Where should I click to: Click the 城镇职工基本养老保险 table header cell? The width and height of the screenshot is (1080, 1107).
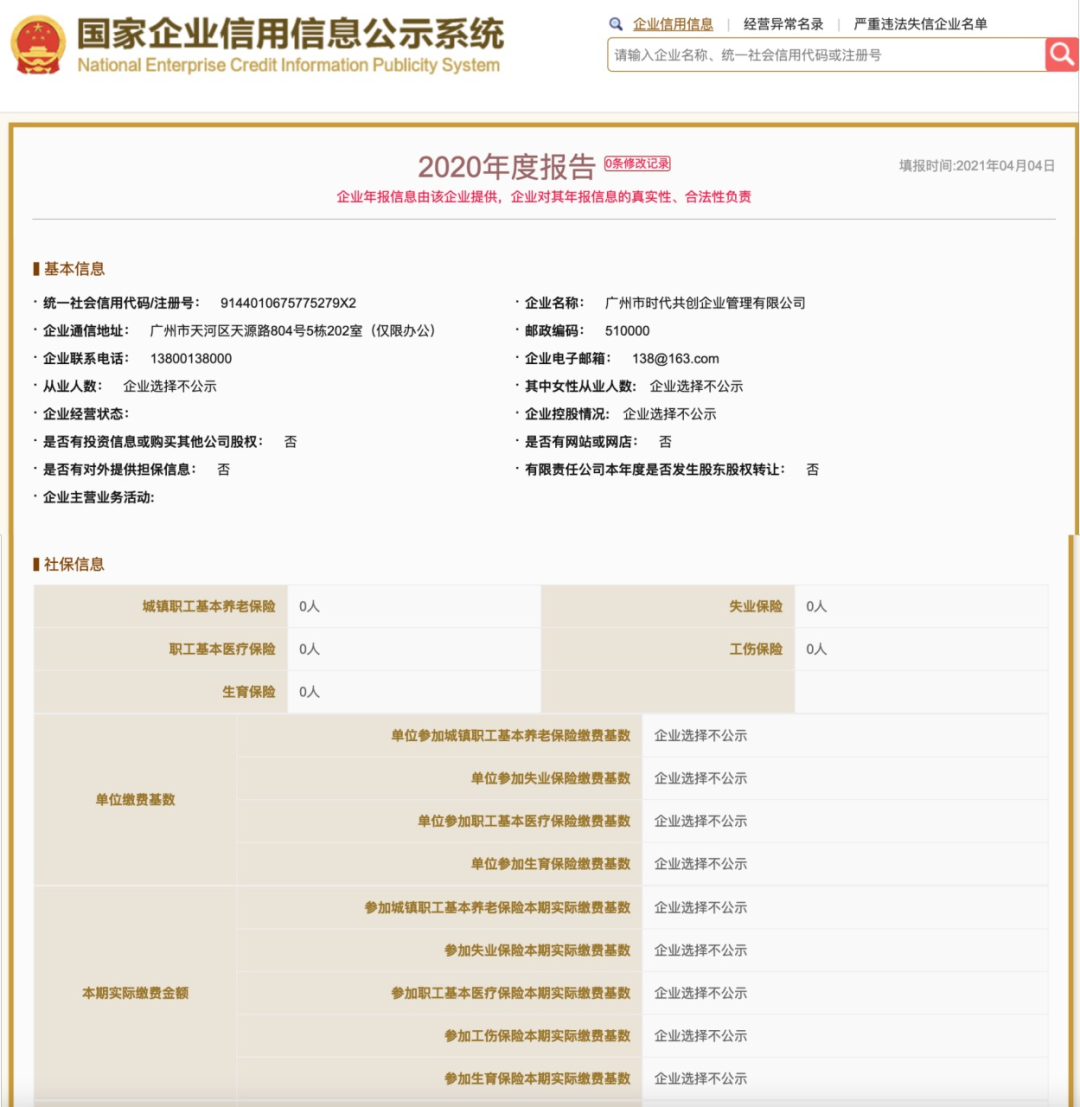(161, 606)
